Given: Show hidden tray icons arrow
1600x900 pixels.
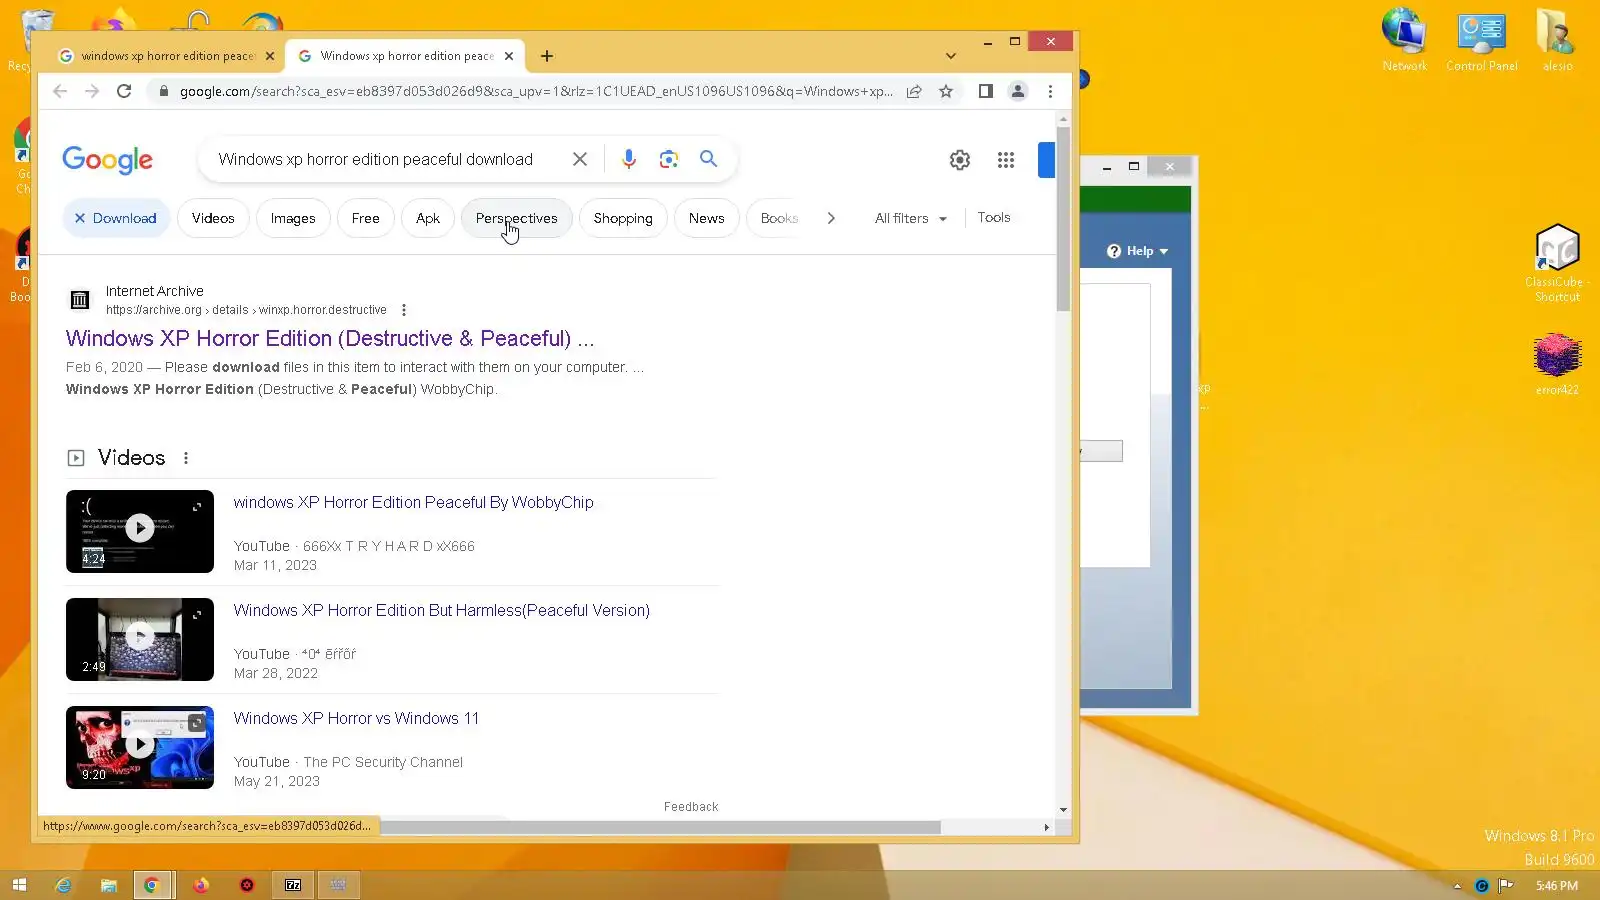Looking at the screenshot, I should [x=1457, y=885].
